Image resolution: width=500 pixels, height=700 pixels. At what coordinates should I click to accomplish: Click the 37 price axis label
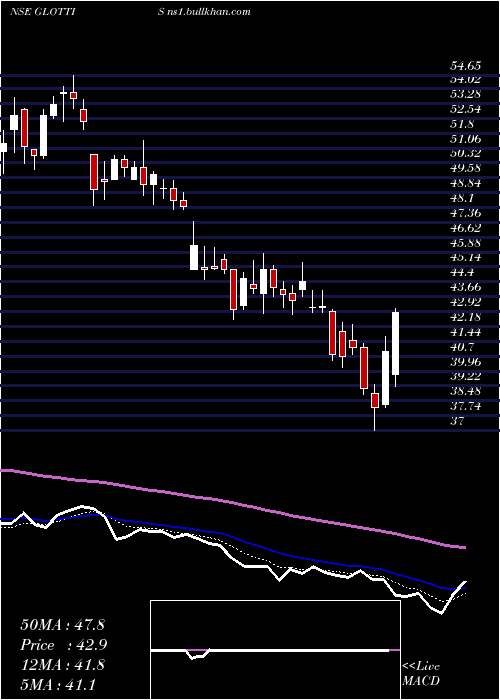point(457,421)
